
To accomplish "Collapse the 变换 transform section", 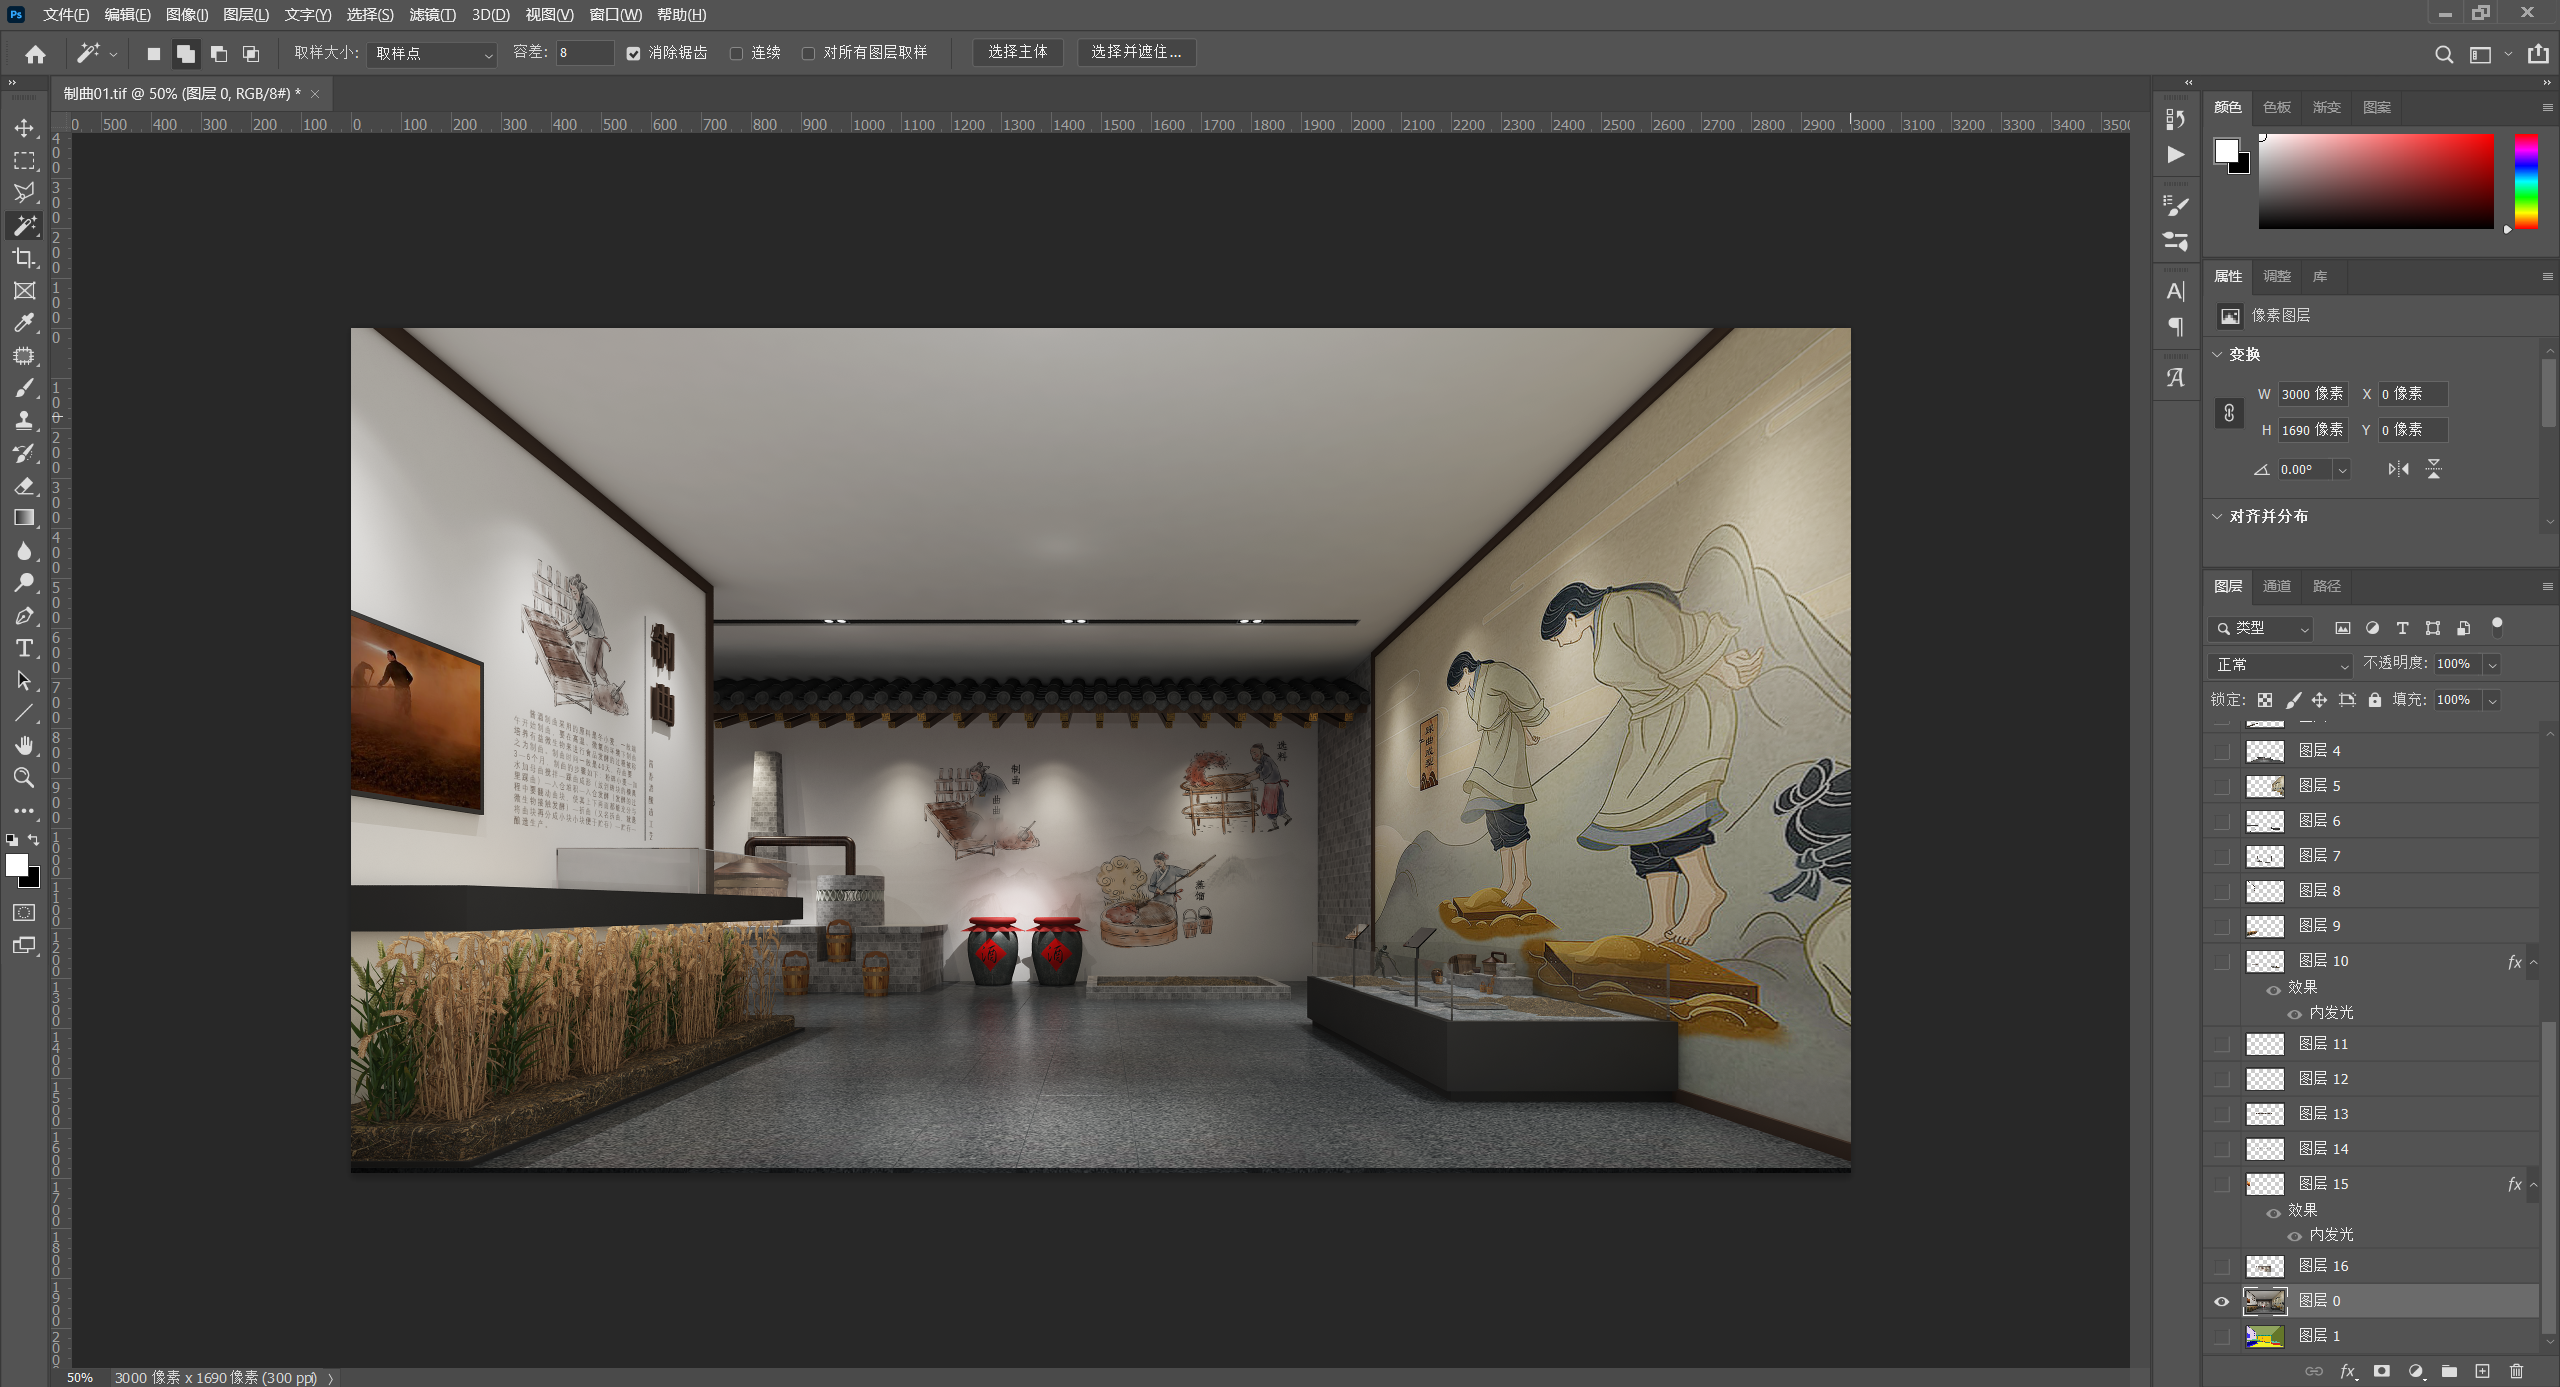I will (2217, 354).
